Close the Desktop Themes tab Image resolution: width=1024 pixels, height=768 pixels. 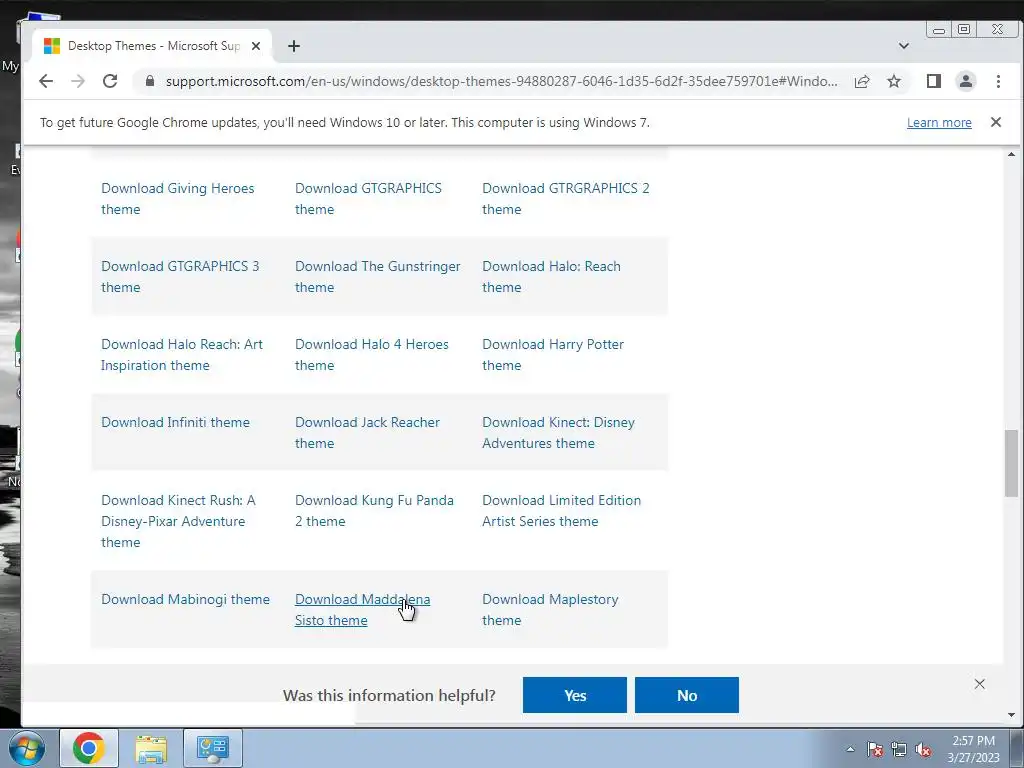(x=256, y=46)
